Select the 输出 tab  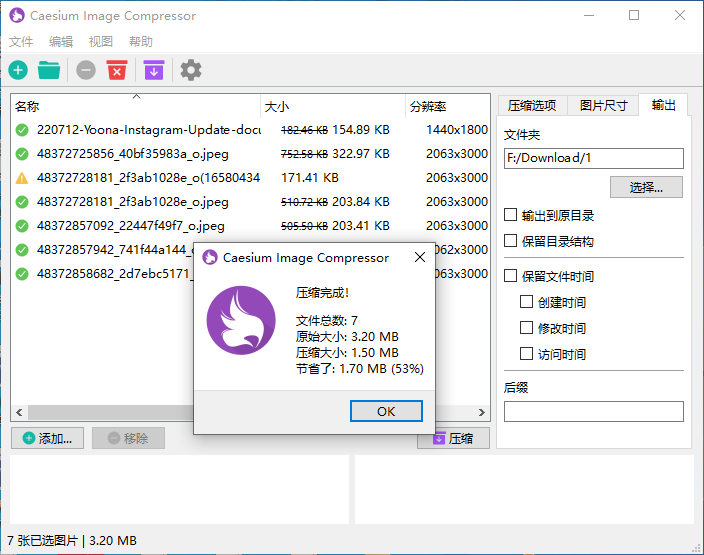pyautogui.click(x=663, y=105)
